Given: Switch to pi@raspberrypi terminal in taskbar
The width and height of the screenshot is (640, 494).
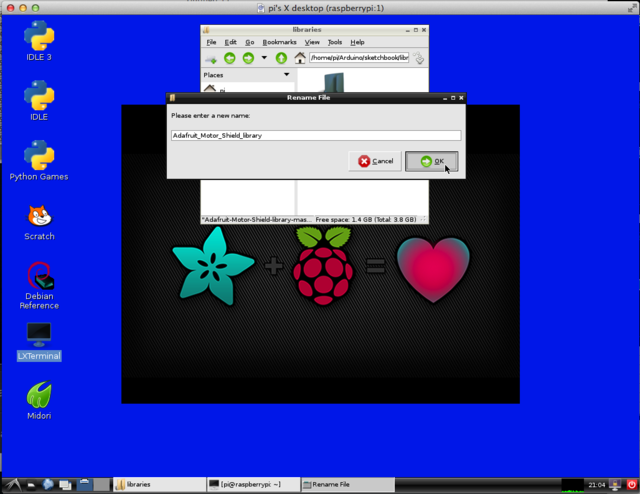Looking at the screenshot, I should [244, 484].
